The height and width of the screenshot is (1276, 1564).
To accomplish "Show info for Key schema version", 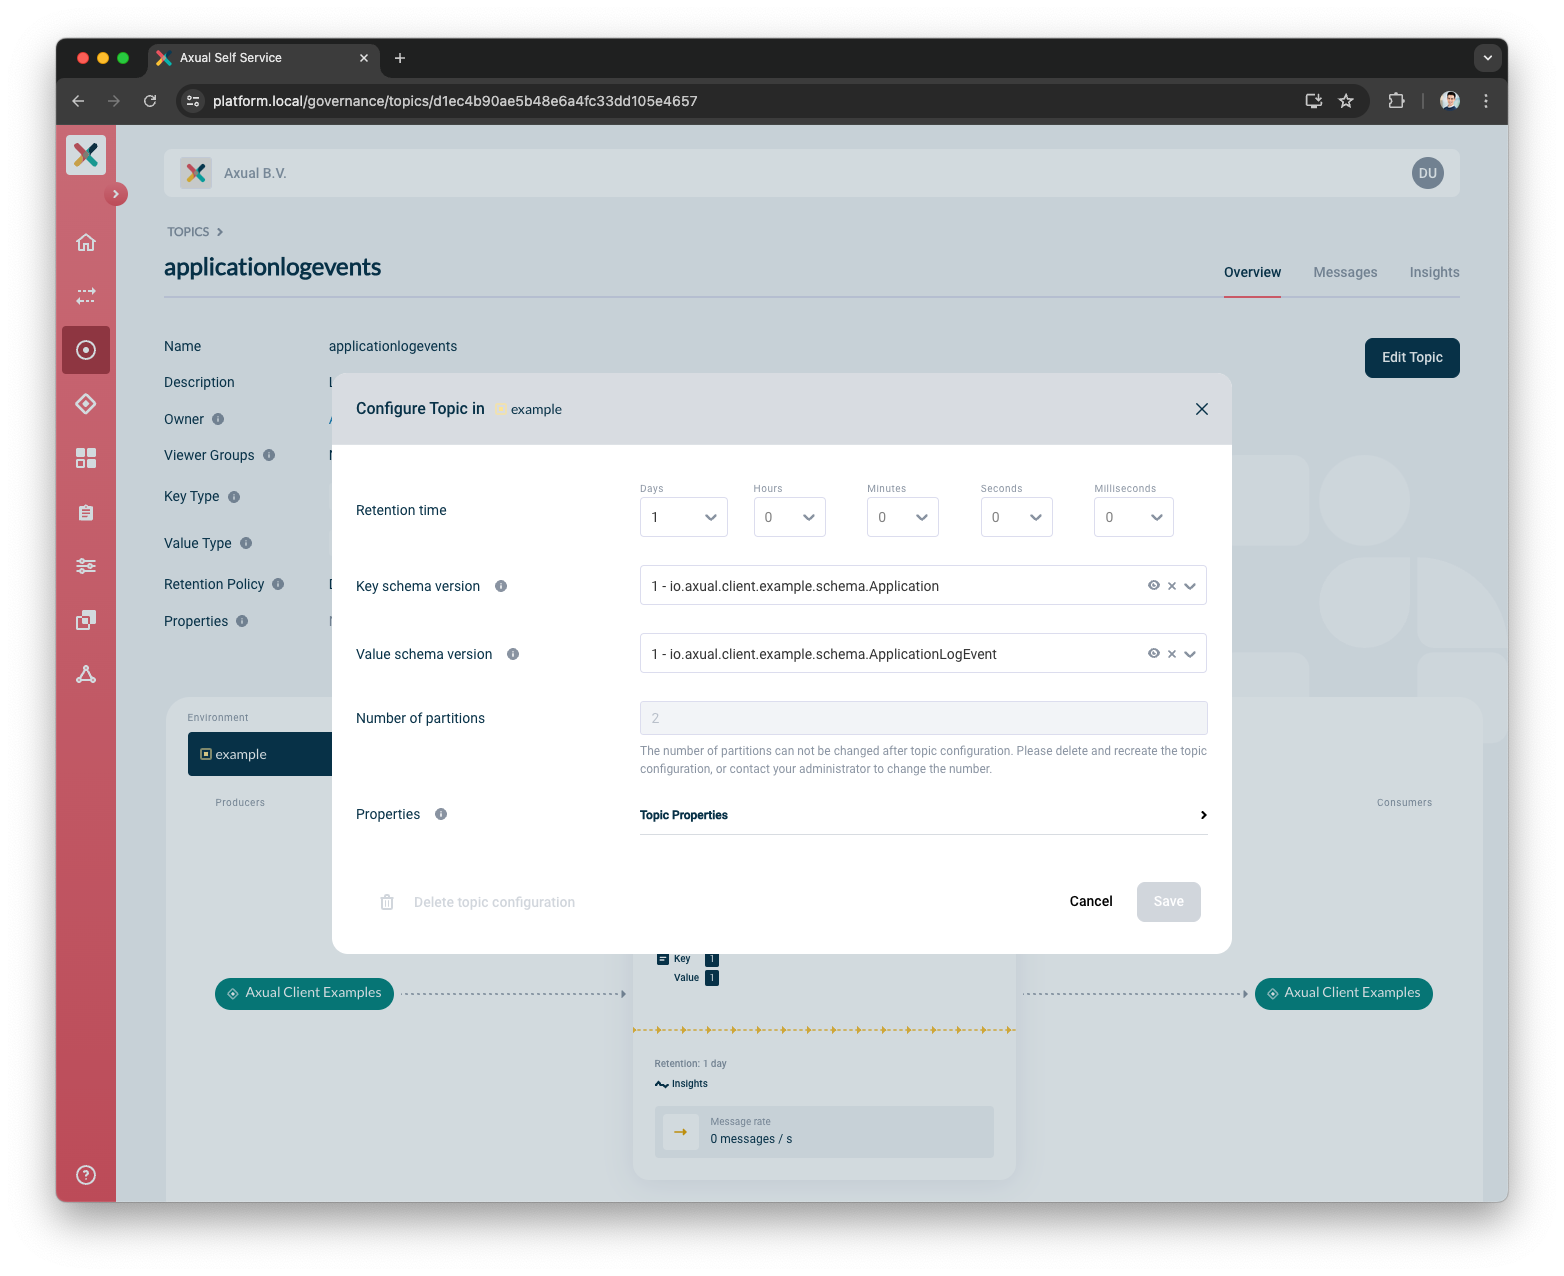I will (x=501, y=586).
